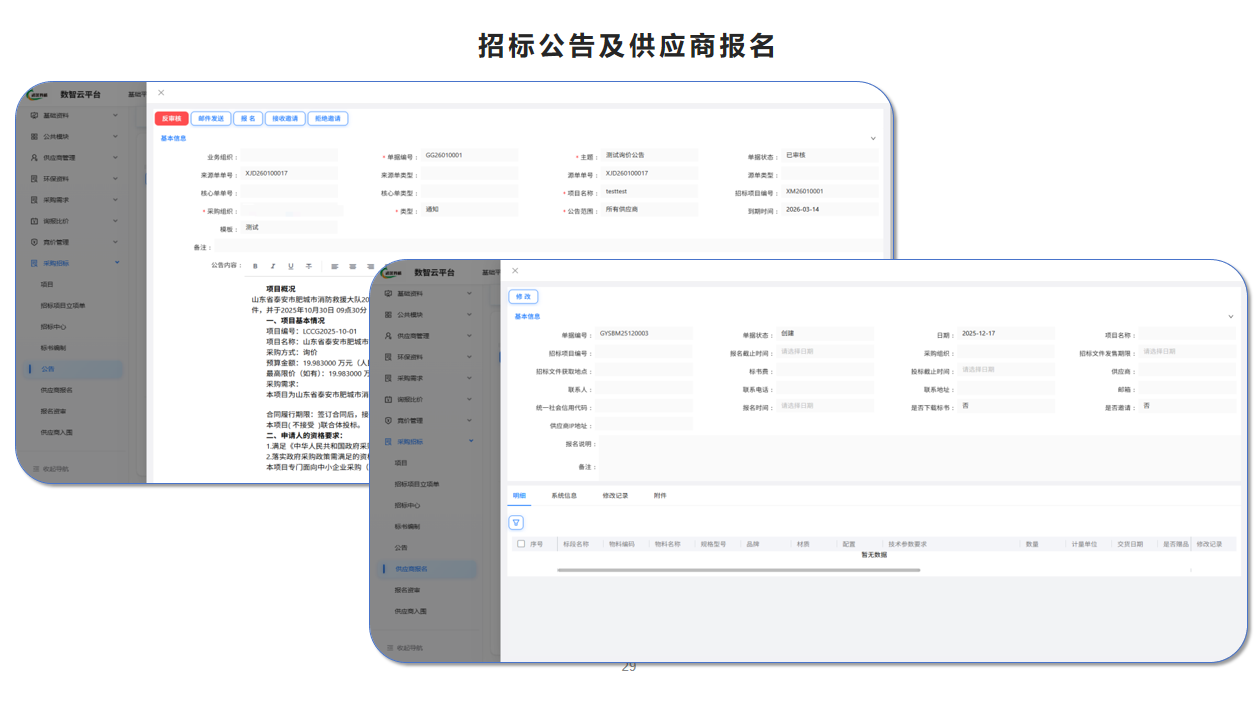Open 招标中心 in back window sidebar

54,326
